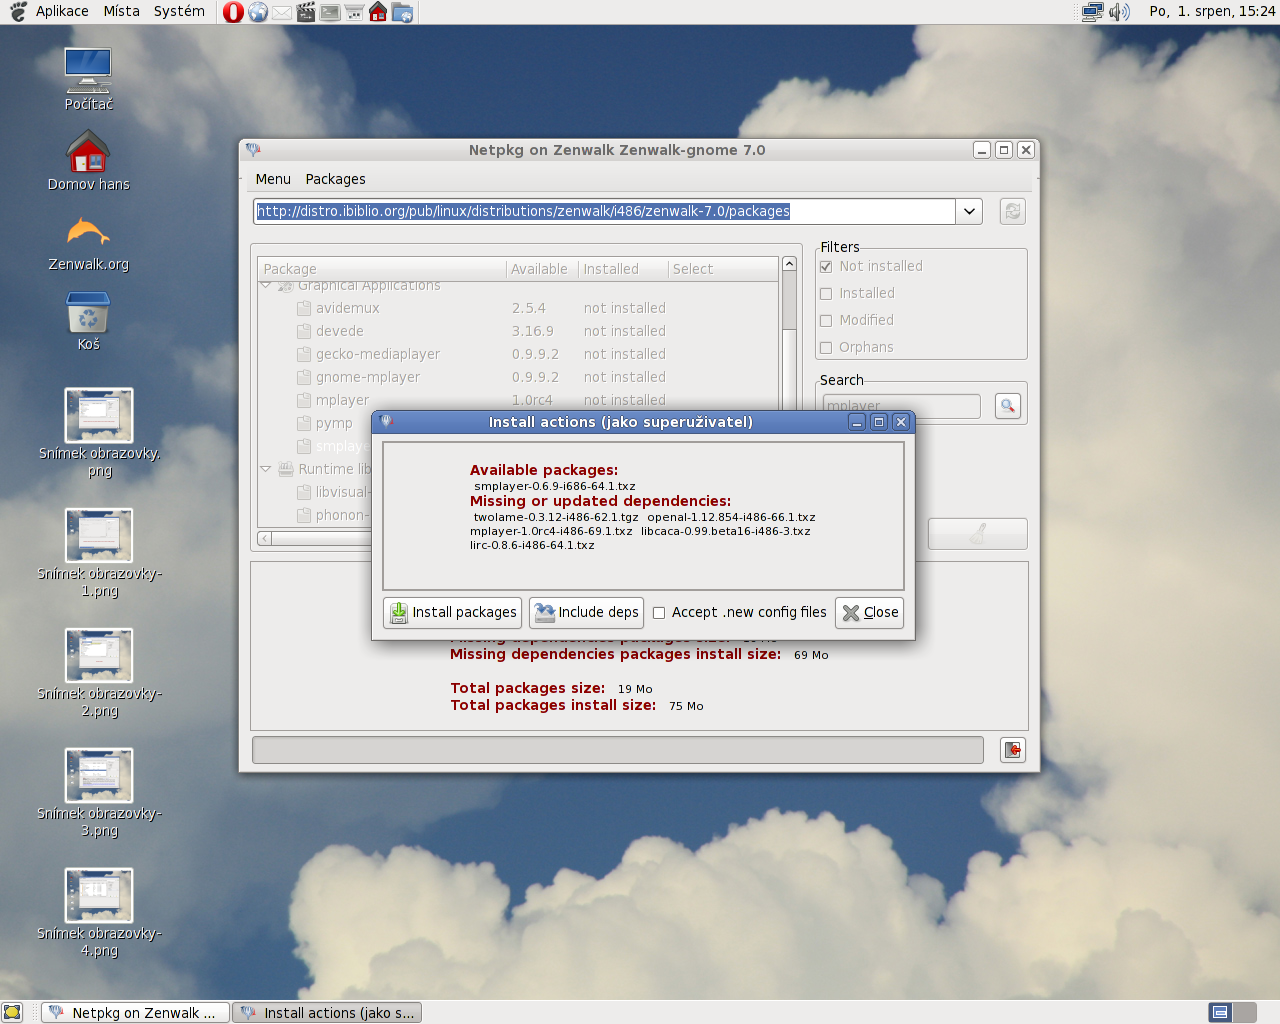Launch the movie clapperboard media player

(x=306, y=12)
